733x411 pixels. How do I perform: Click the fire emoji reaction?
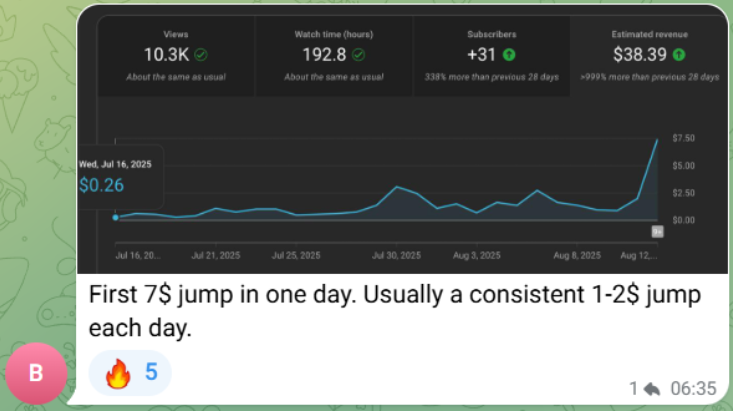[x=117, y=373]
